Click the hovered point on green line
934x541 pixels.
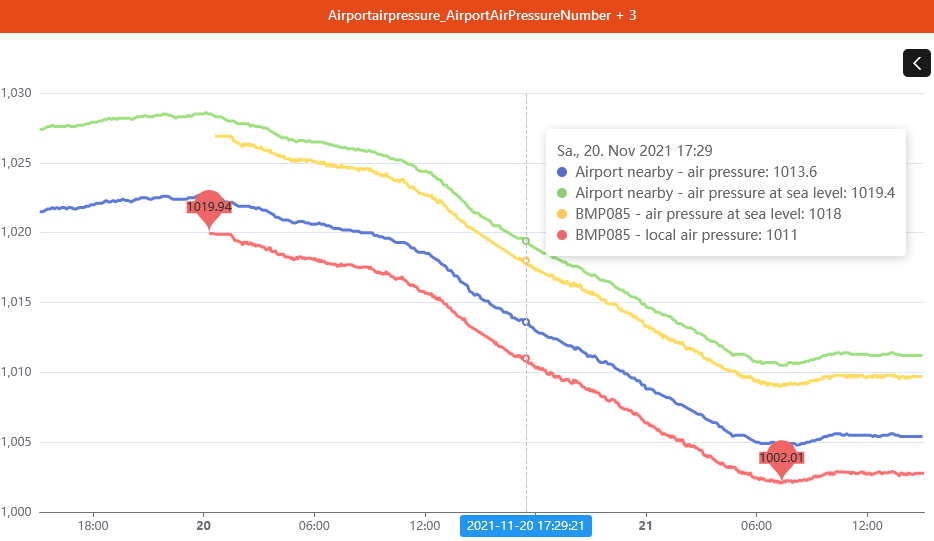click(526, 241)
